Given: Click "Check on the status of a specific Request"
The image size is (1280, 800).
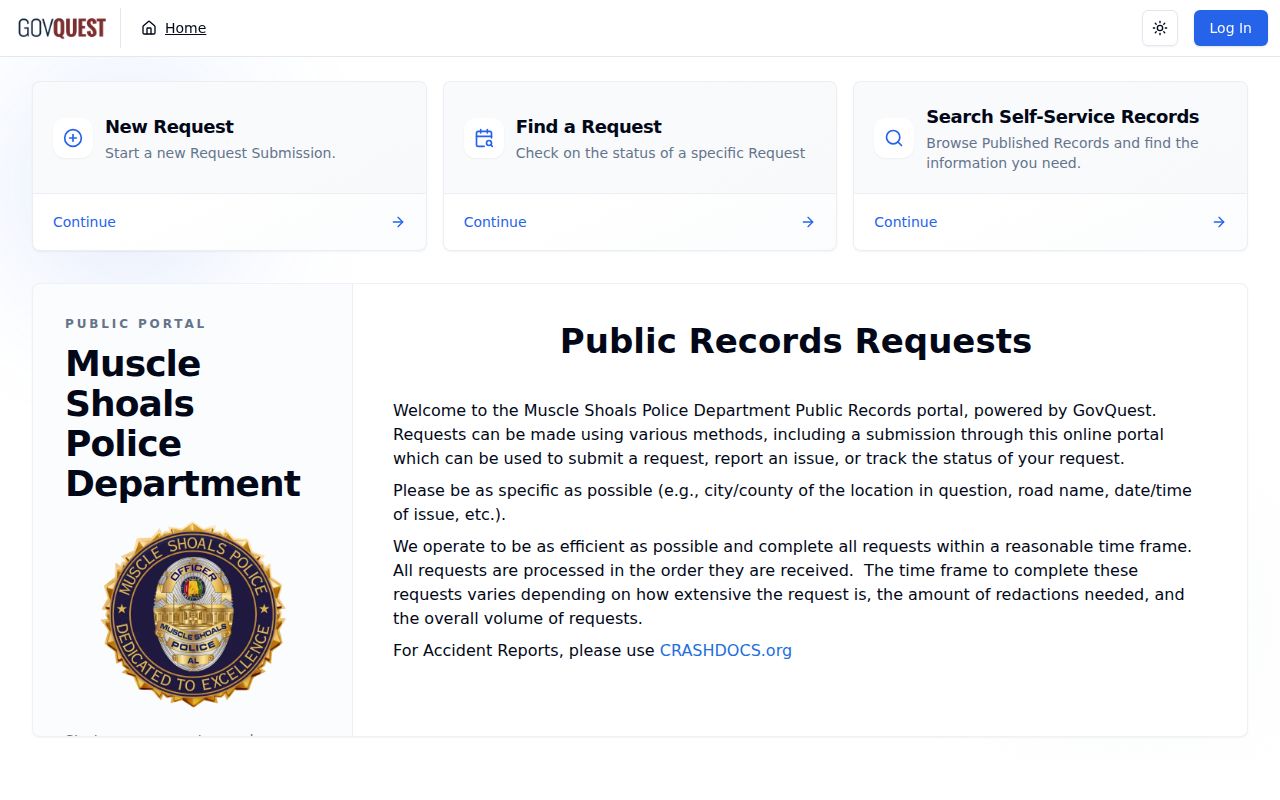Looking at the screenshot, I should pos(661,153).
